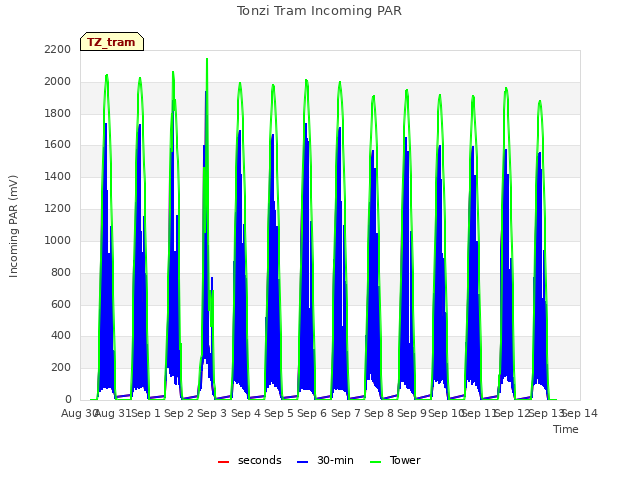Click the Time axis label
Image resolution: width=640 pixels, height=480 pixels.
click(x=566, y=429)
